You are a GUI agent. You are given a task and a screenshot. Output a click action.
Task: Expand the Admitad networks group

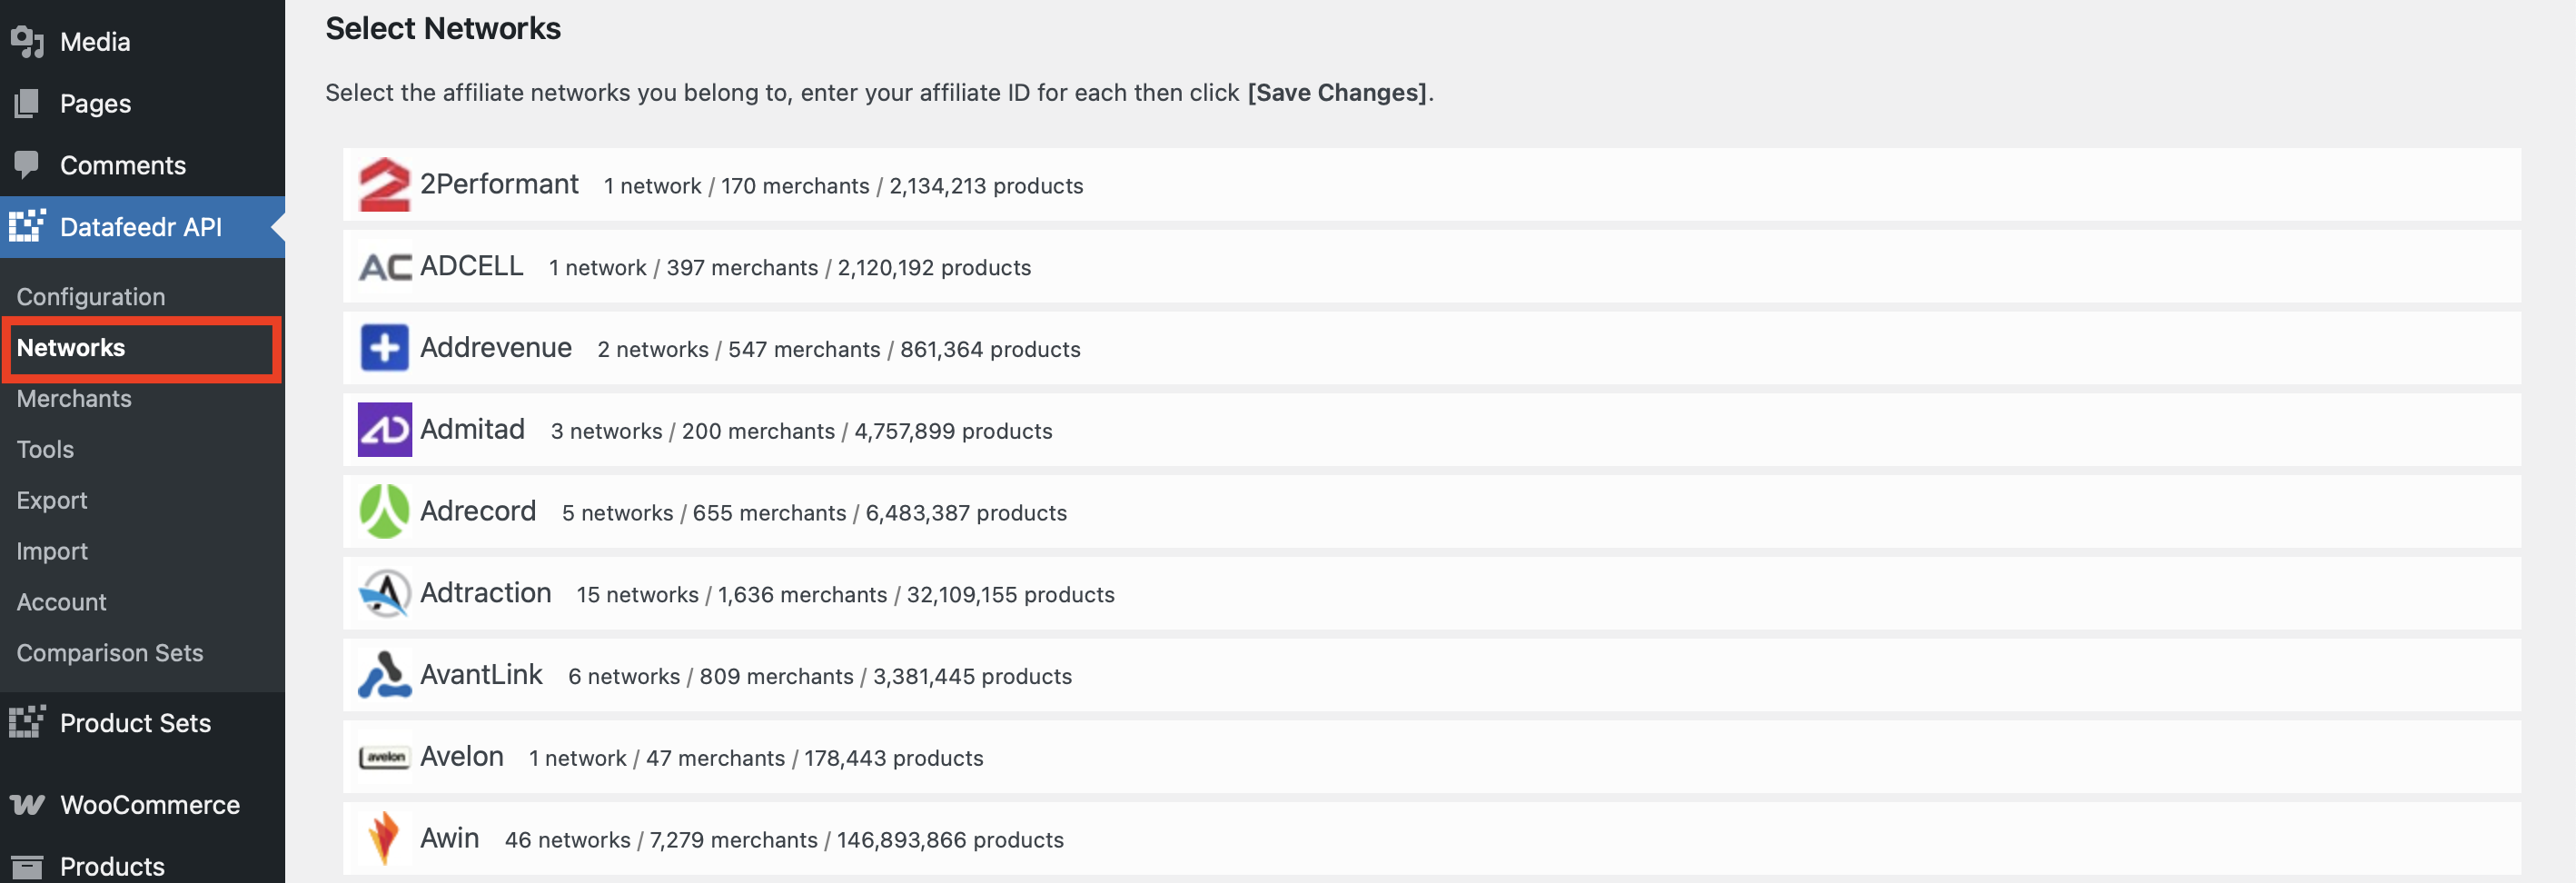(472, 430)
